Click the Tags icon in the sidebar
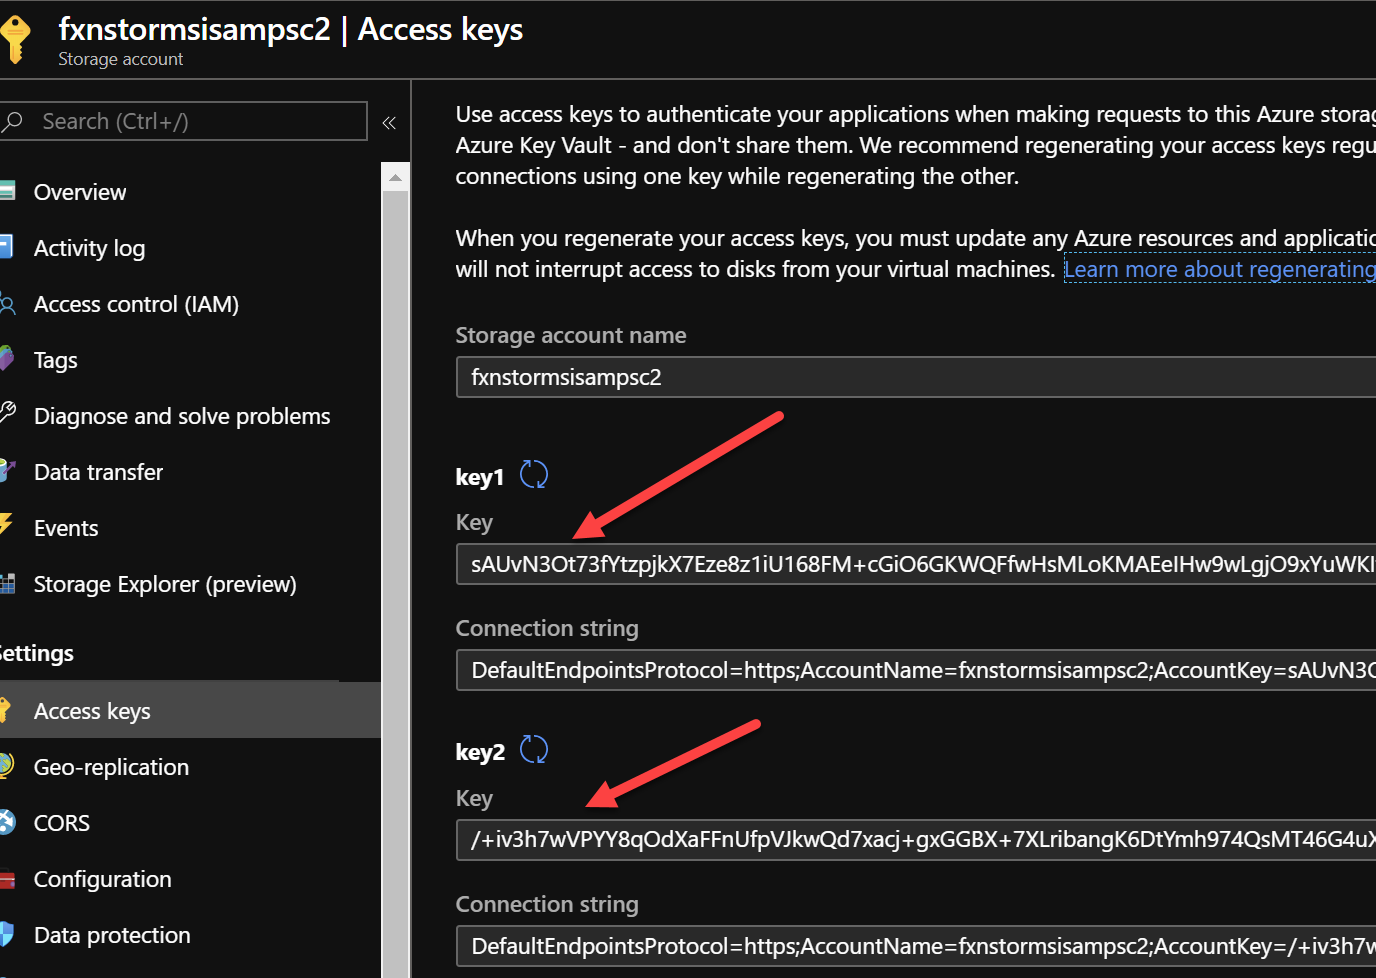 click(x=7, y=359)
